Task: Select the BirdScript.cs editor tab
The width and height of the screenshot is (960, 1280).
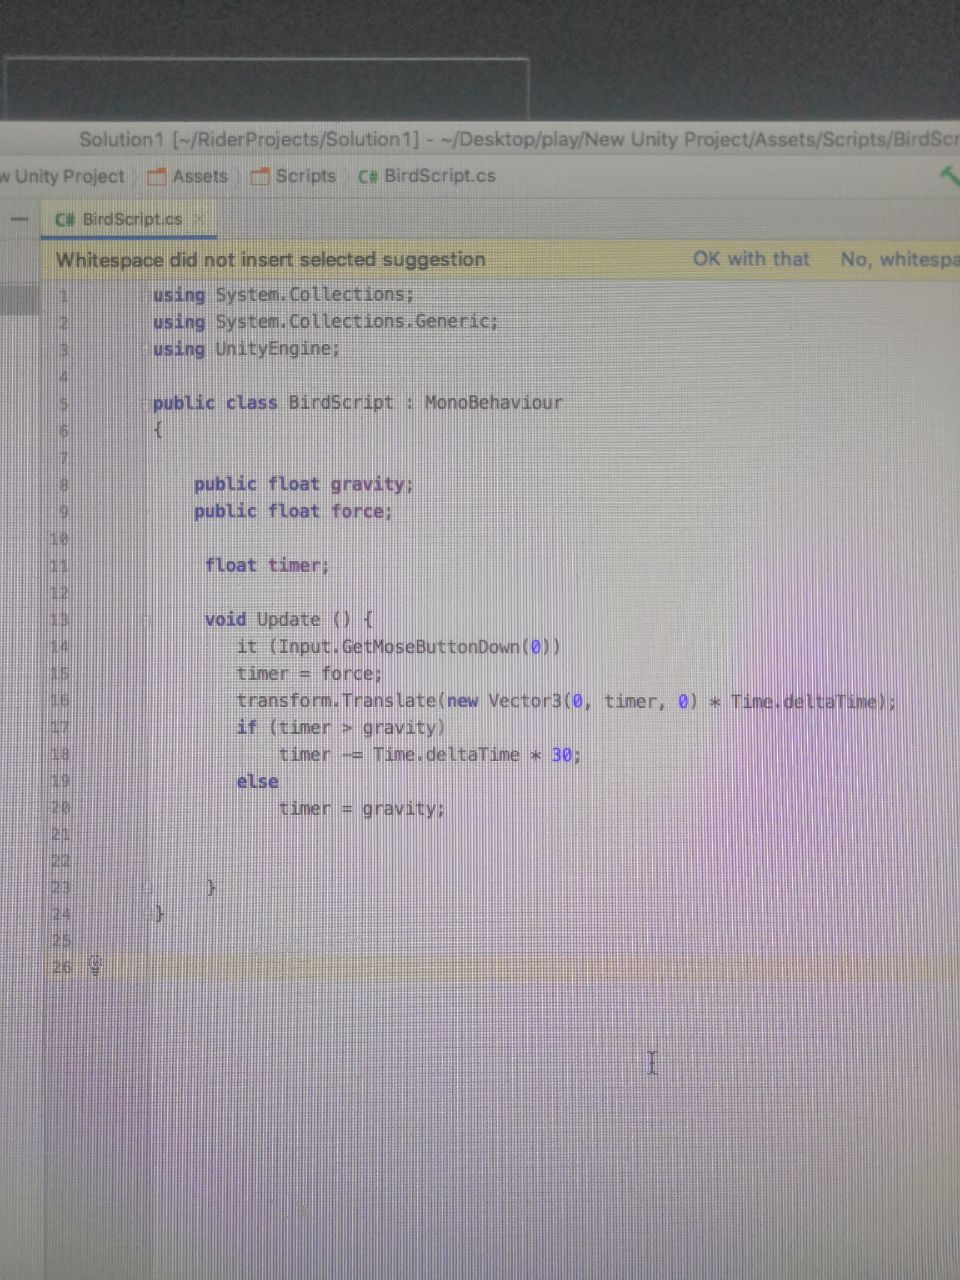Action: [127, 219]
